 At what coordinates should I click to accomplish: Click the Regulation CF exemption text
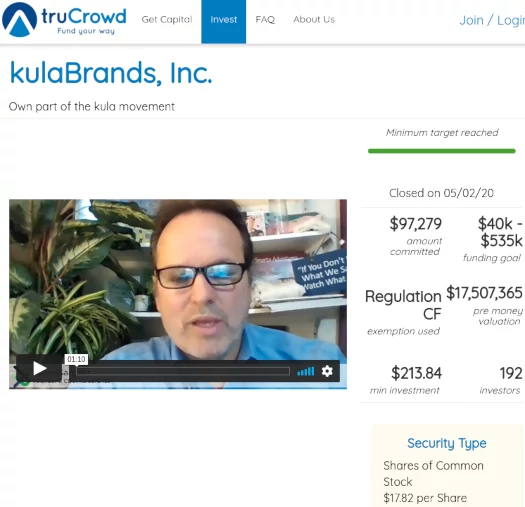(x=403, y=305)
